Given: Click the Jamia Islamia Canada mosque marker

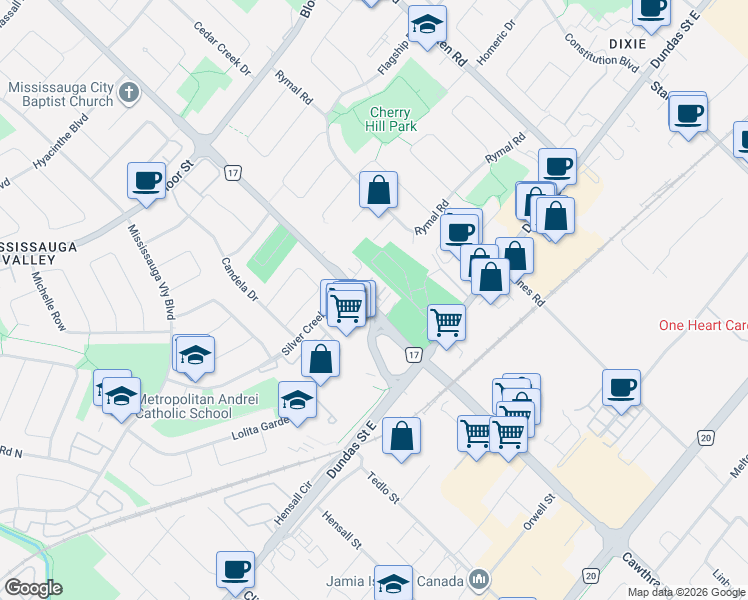Looking at the screenshot, I should point(479,580).
